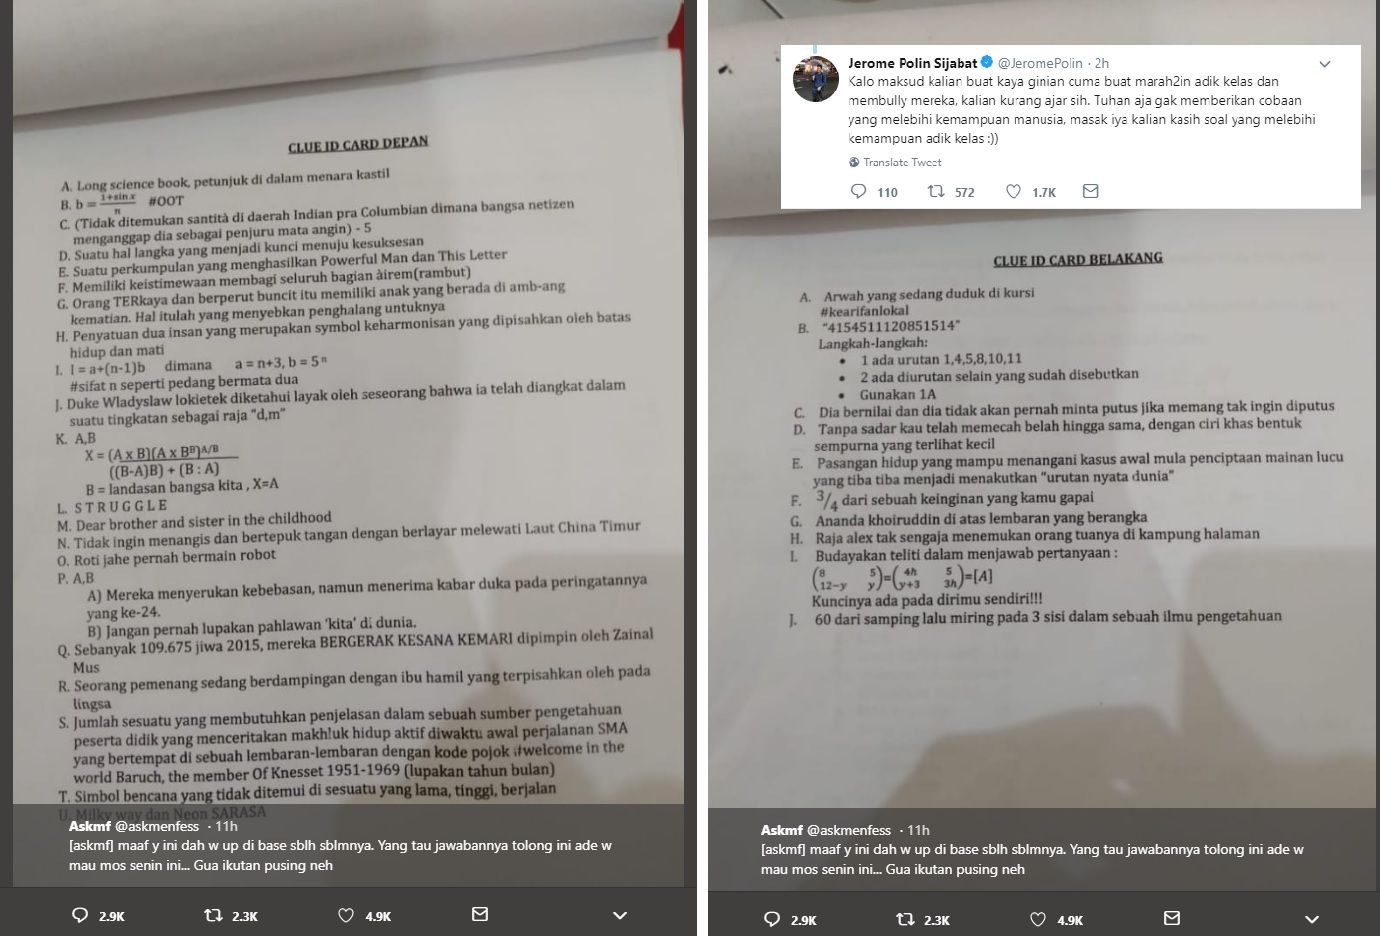Like Jerome Polin's tweet with 1.7K likes
1380x936 pixels.
pyautogui.click(x=1013, y=191)
